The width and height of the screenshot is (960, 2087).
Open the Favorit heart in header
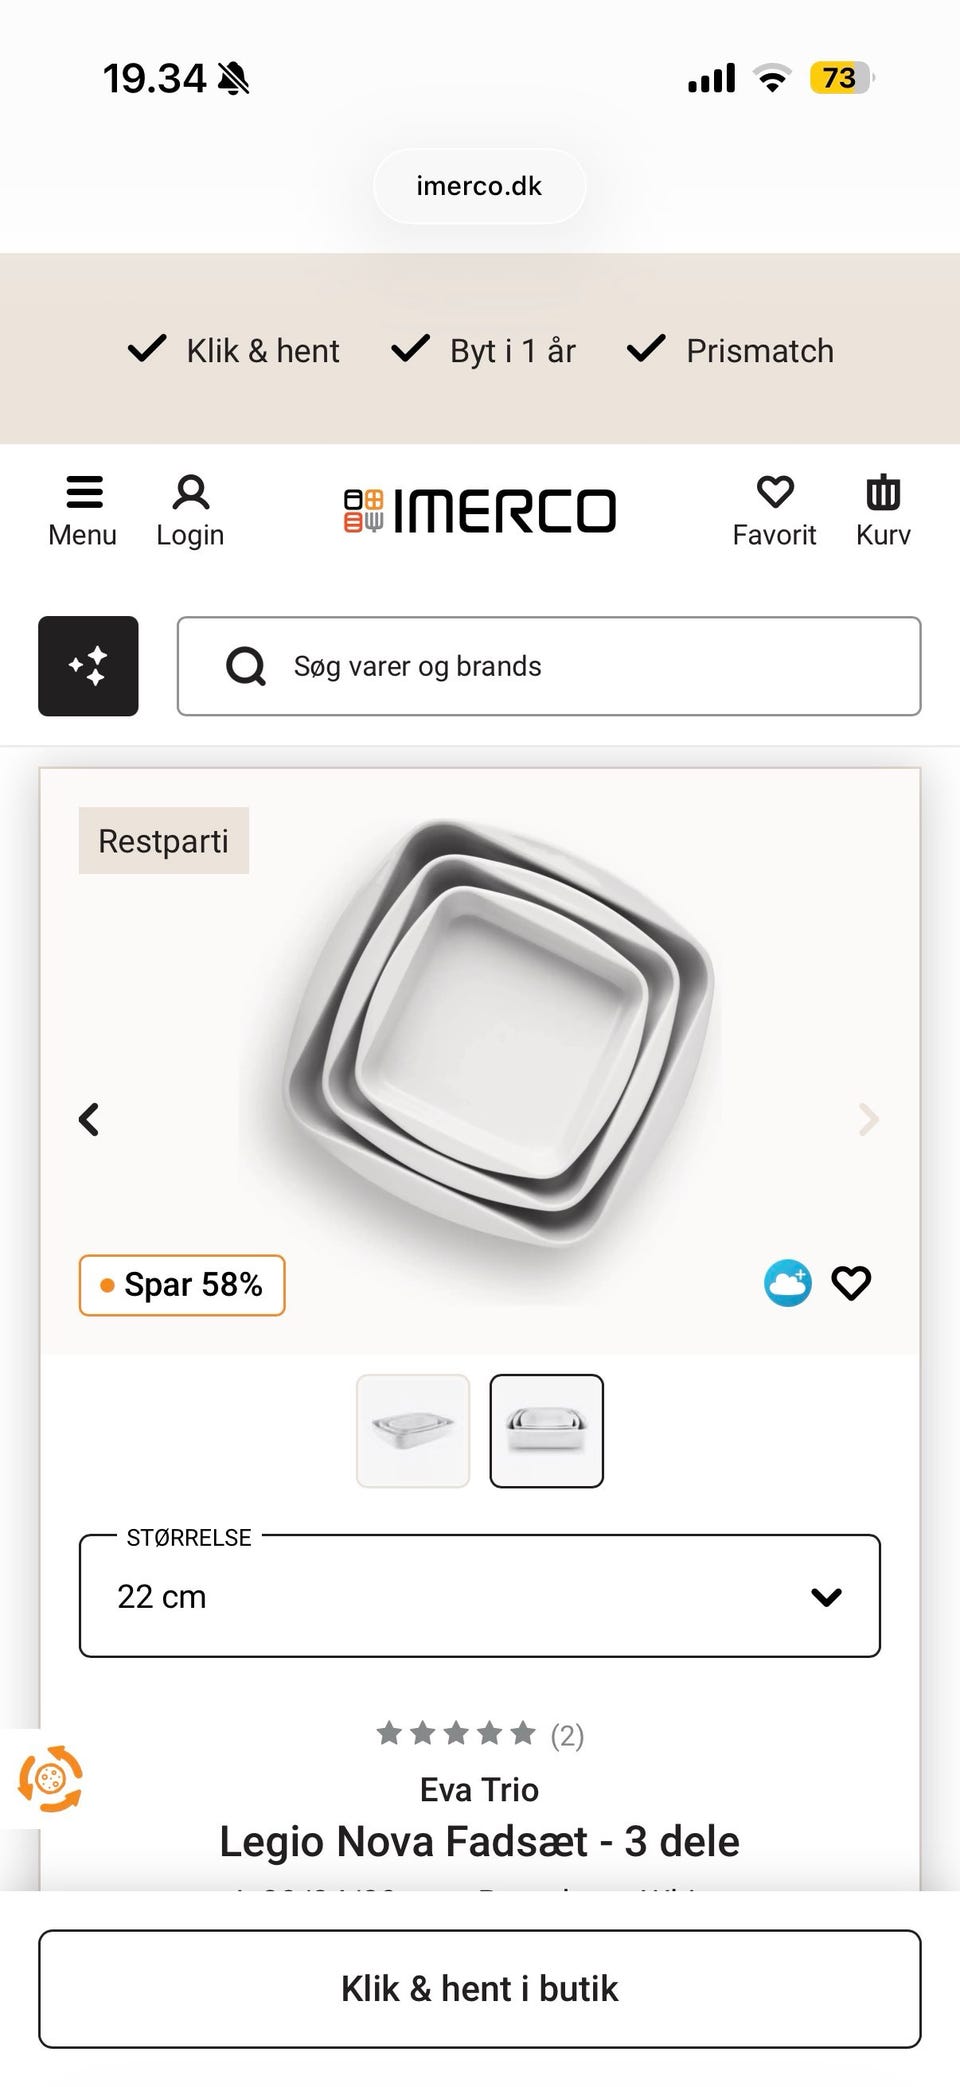point(774,510)
